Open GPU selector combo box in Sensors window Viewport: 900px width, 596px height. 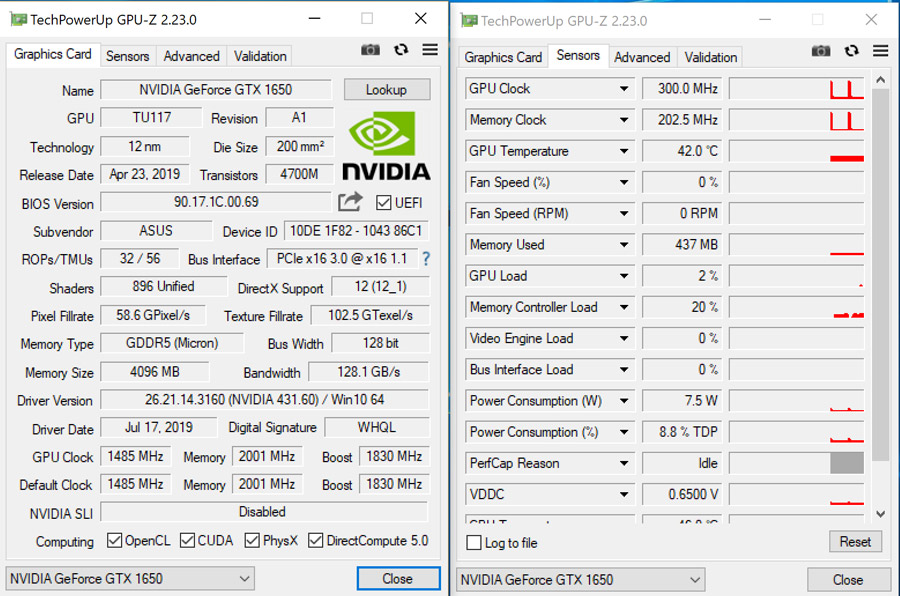click(580, 579)
